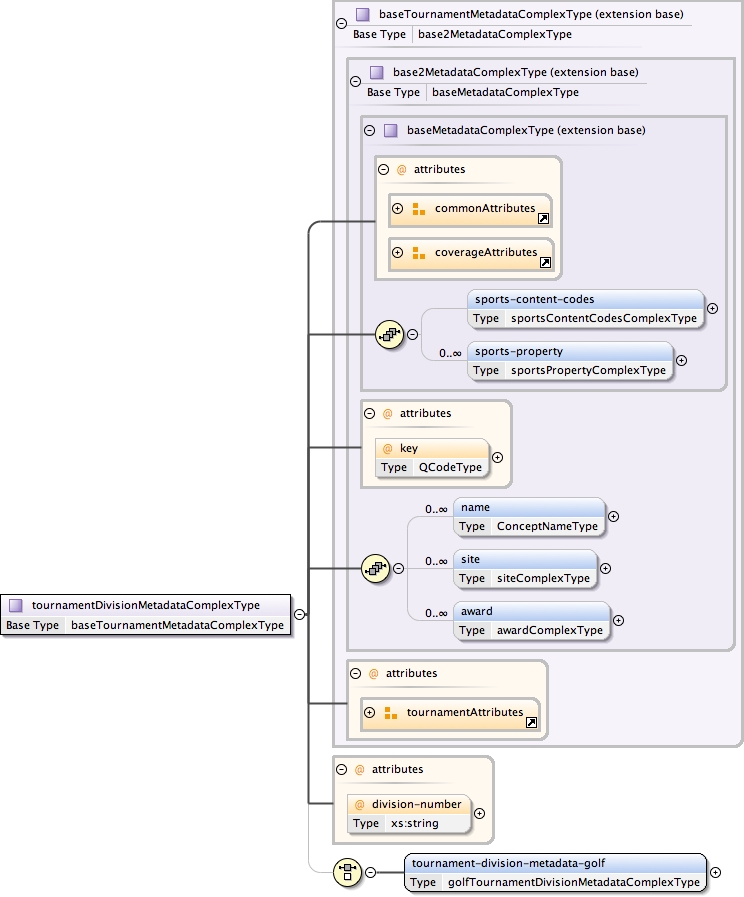
Task: Collapse the baseTournamentMetadataComplexType extension box
Action: coord(342,22)
